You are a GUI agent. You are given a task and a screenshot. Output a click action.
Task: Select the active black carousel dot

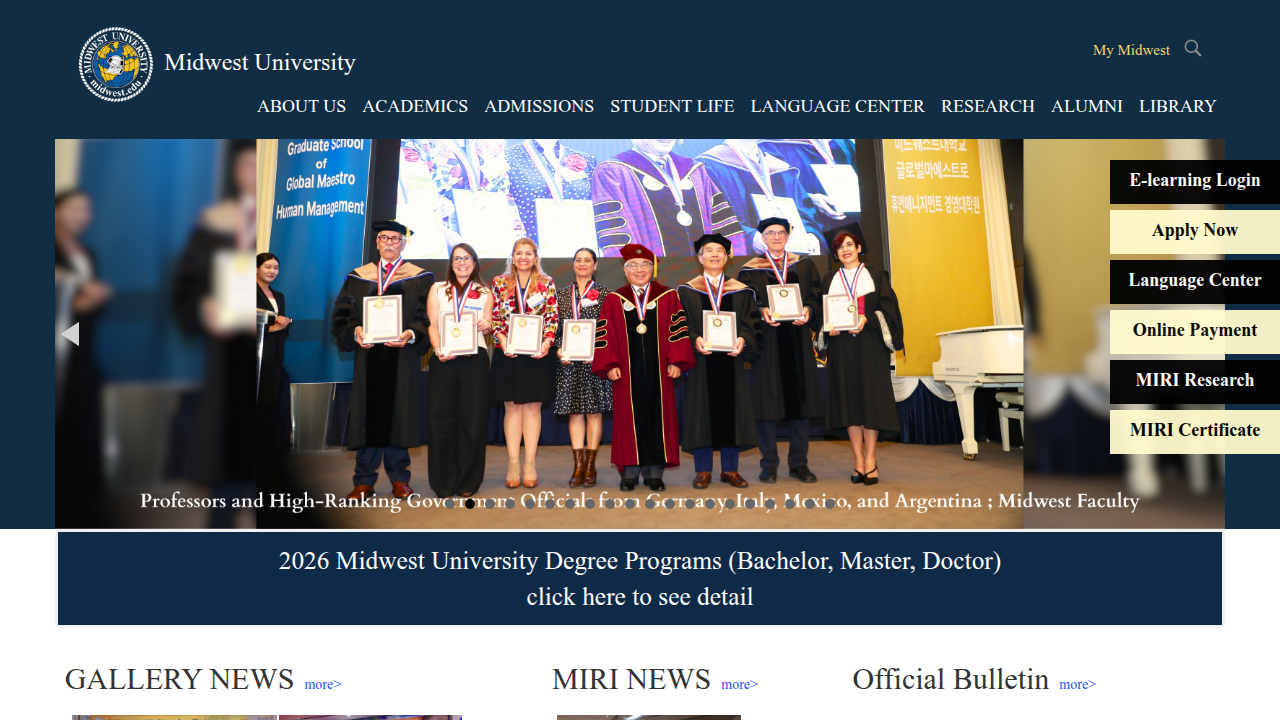click(470, 504)
